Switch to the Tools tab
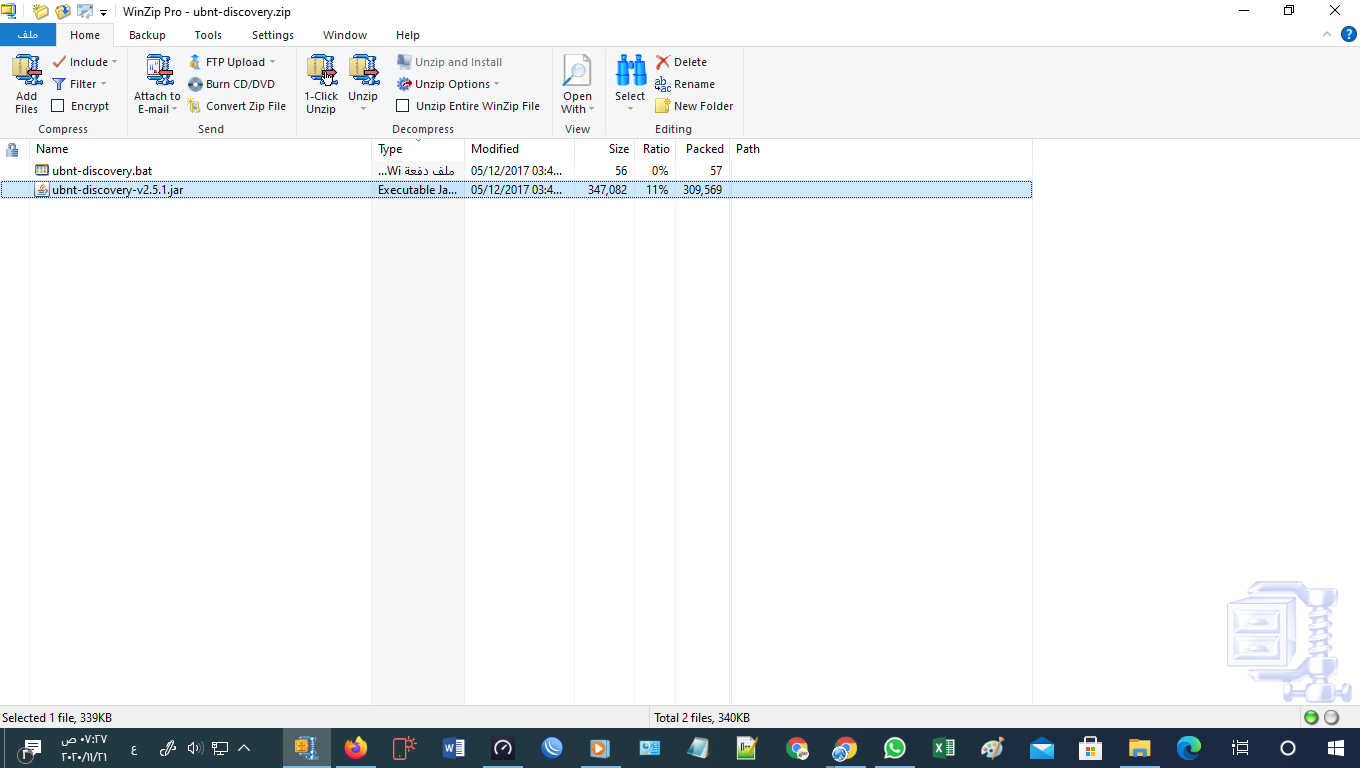 tap(208, 35)
